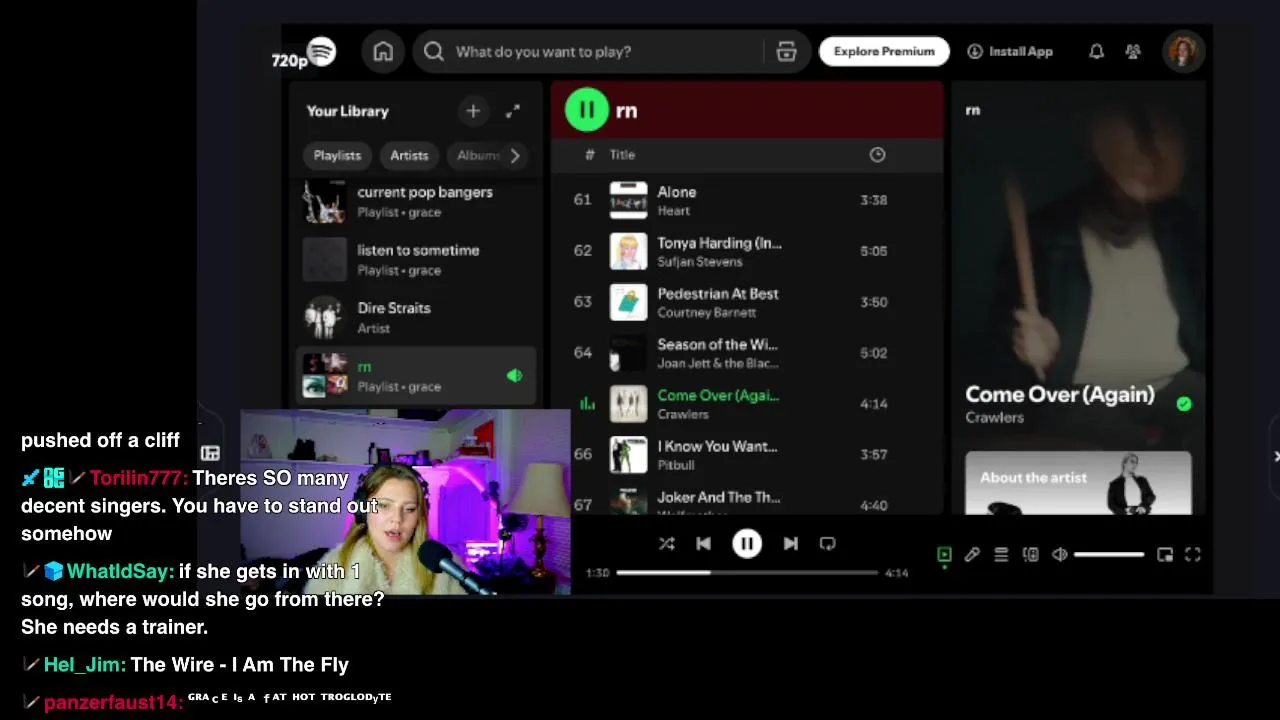Select track Joker And The Thief

coord(745,500)
